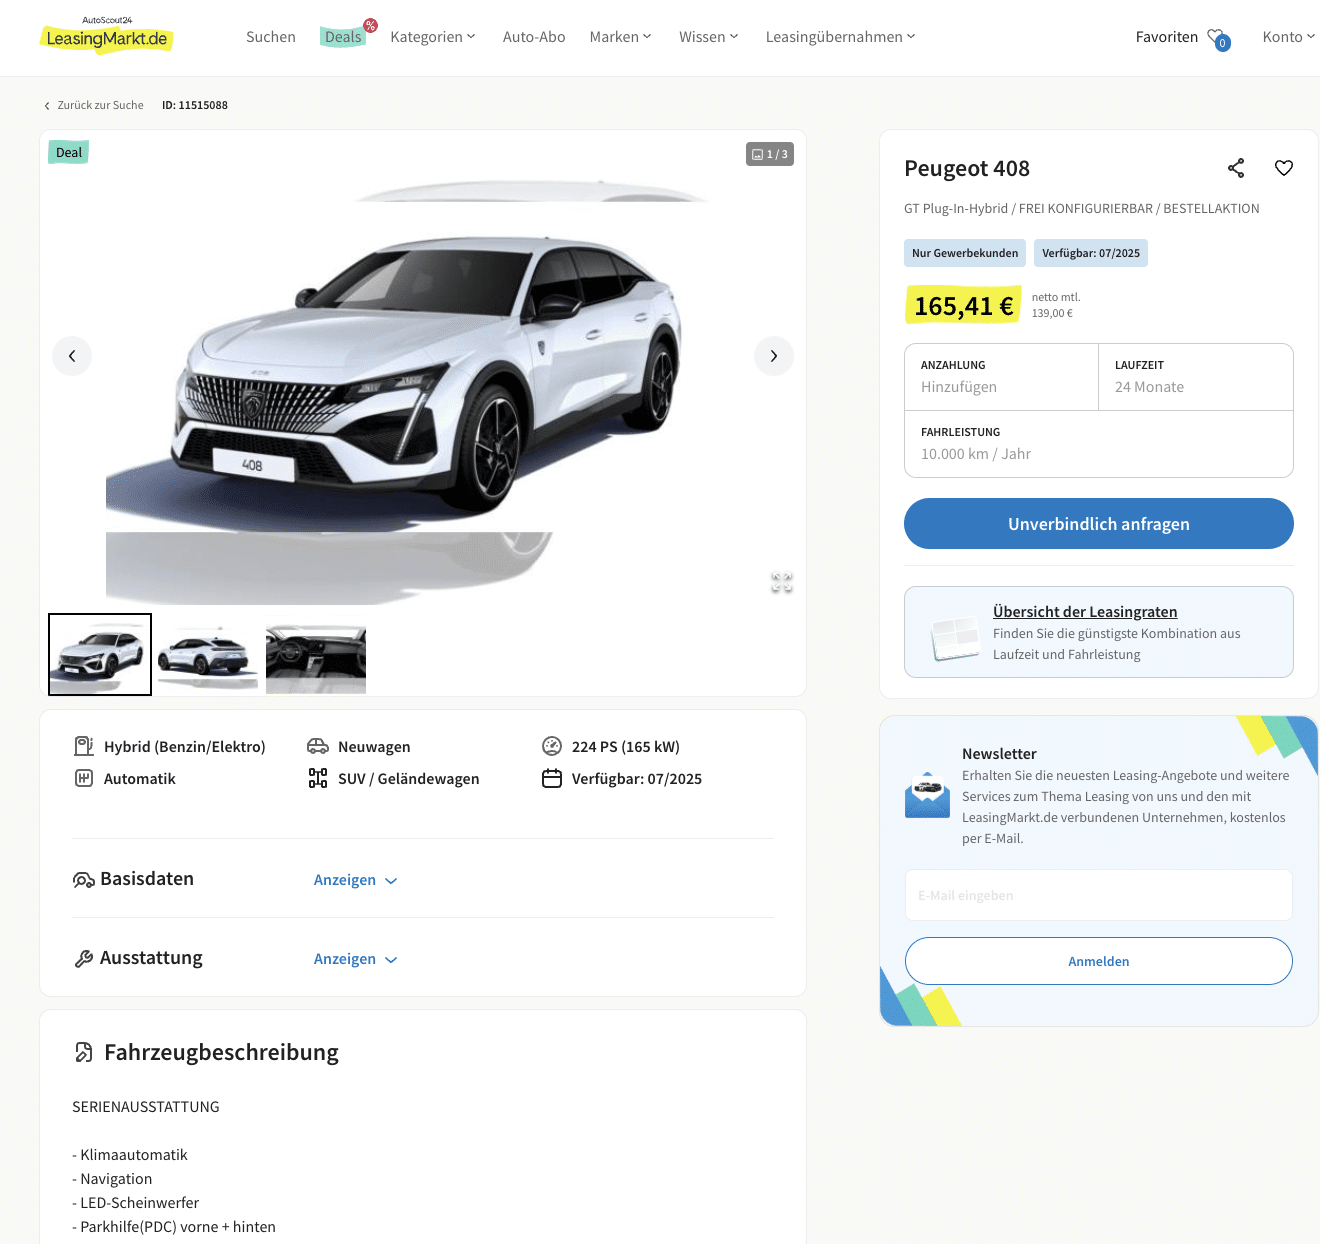Open the Kategorien dropdown menu
Viewport: 1320px width, 1244px height.
coord(433,37)
